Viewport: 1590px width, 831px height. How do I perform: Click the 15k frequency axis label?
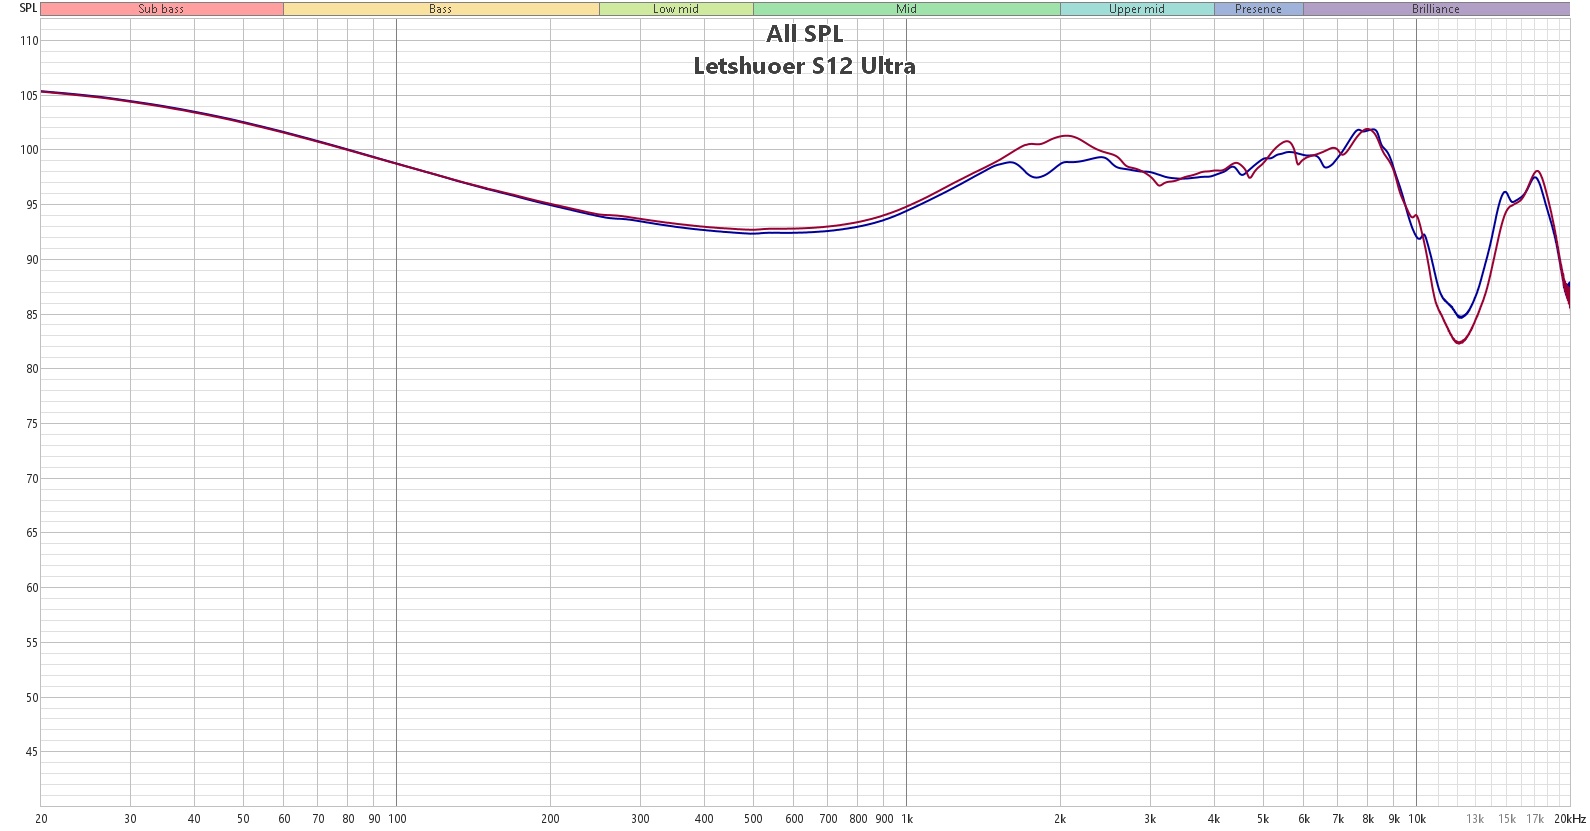coord(1507,819)
